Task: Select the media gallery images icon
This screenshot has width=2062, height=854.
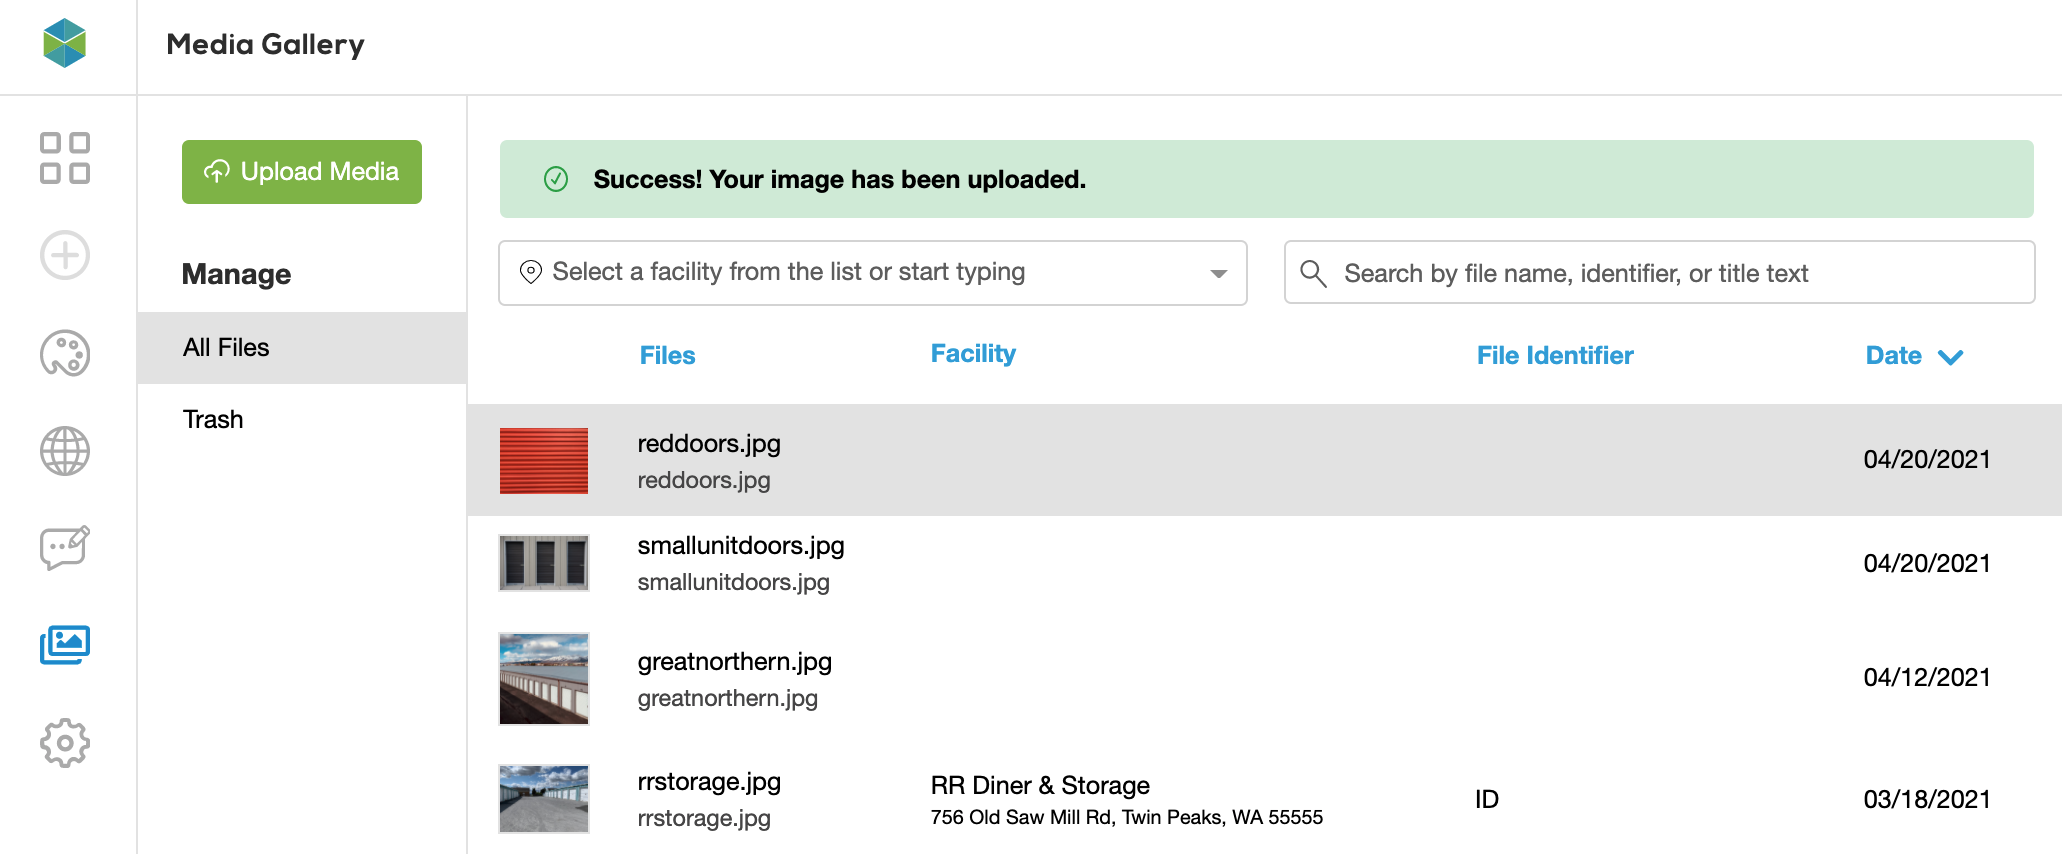Action: pos(65,645)
